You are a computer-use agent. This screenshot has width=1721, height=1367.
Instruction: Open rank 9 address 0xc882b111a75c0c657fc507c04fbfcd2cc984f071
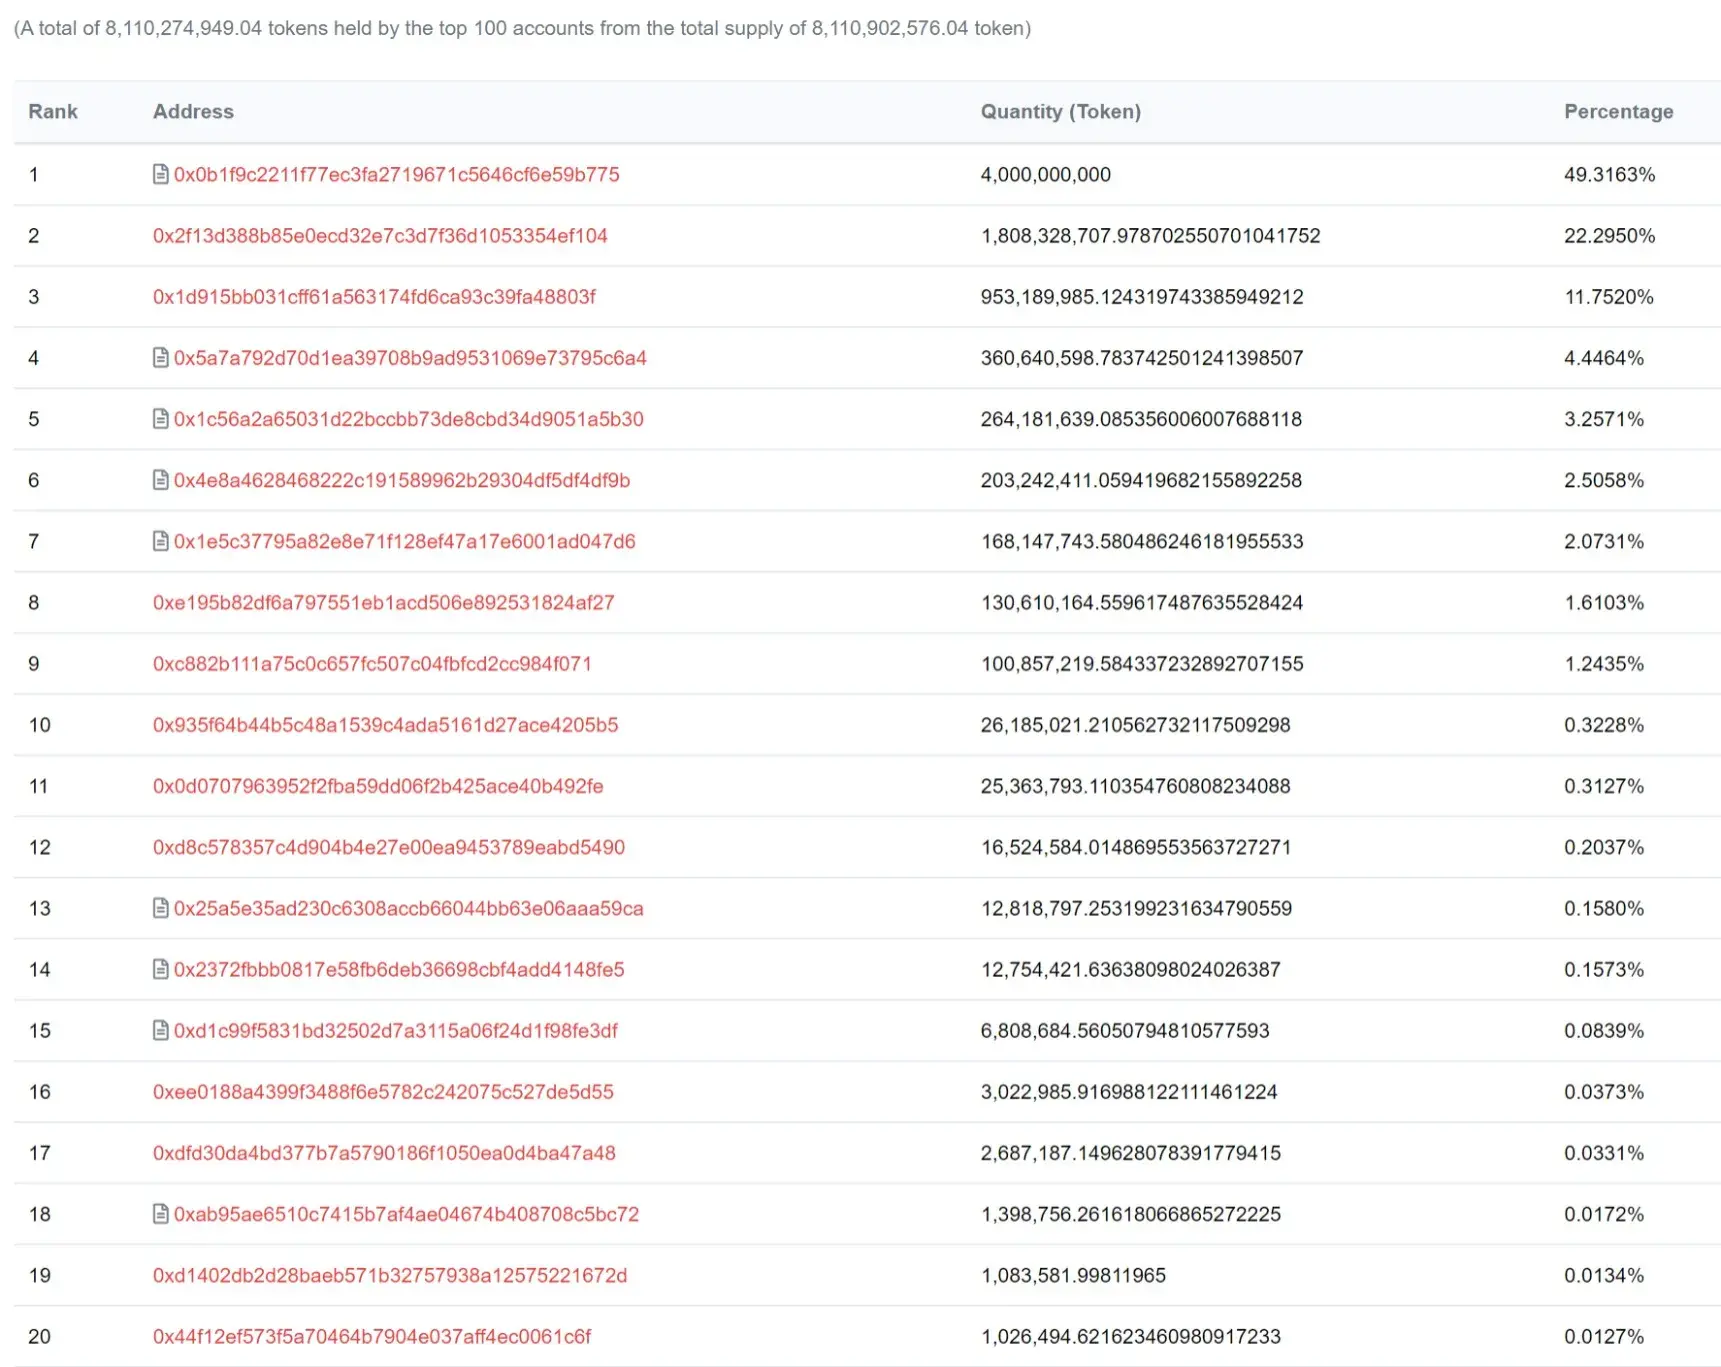click(x=372, y=664)
